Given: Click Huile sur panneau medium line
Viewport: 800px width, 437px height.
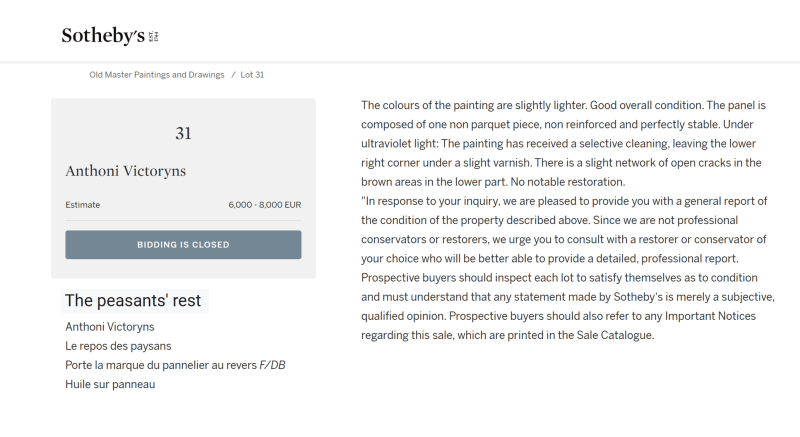Looking at the screenshot, I should tap(110, 384).
